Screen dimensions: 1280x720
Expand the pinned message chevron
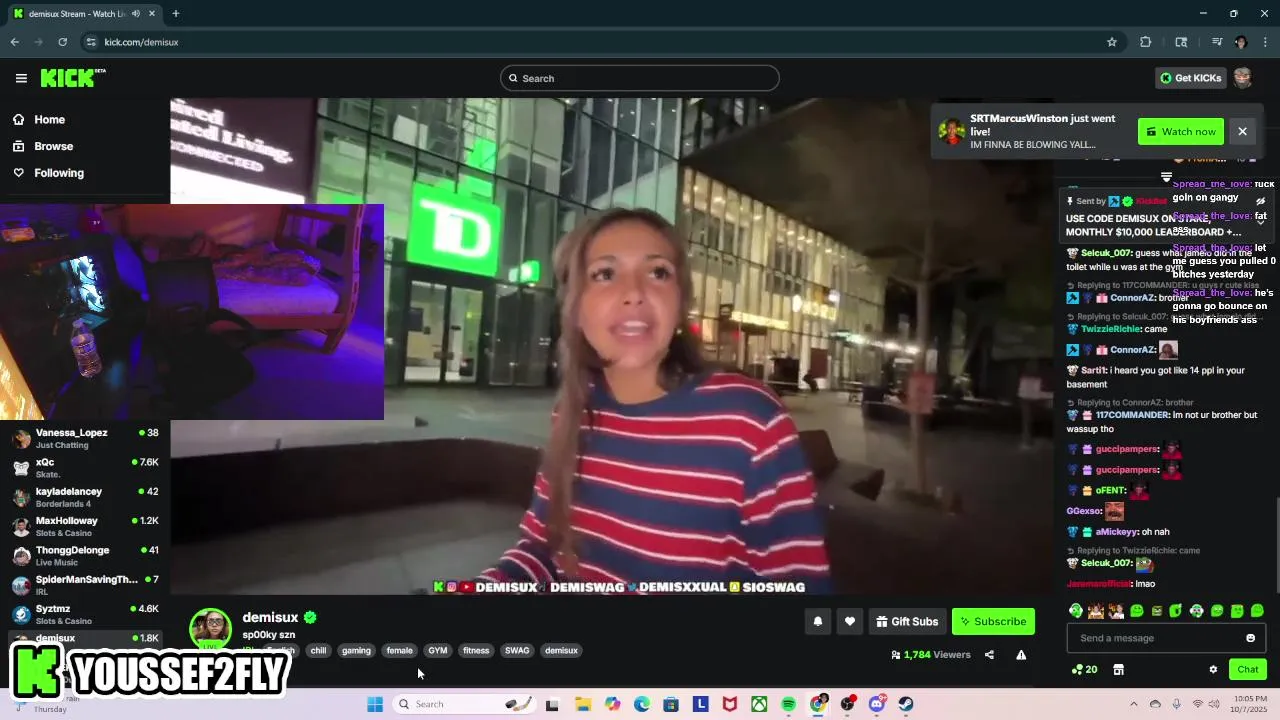1260,221
